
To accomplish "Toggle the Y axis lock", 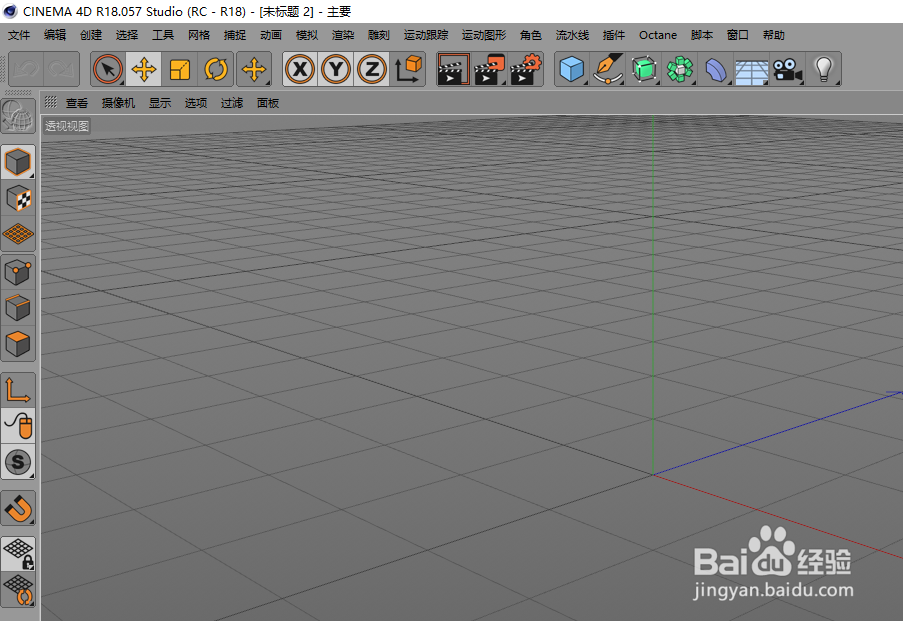I will coord(336,70).
